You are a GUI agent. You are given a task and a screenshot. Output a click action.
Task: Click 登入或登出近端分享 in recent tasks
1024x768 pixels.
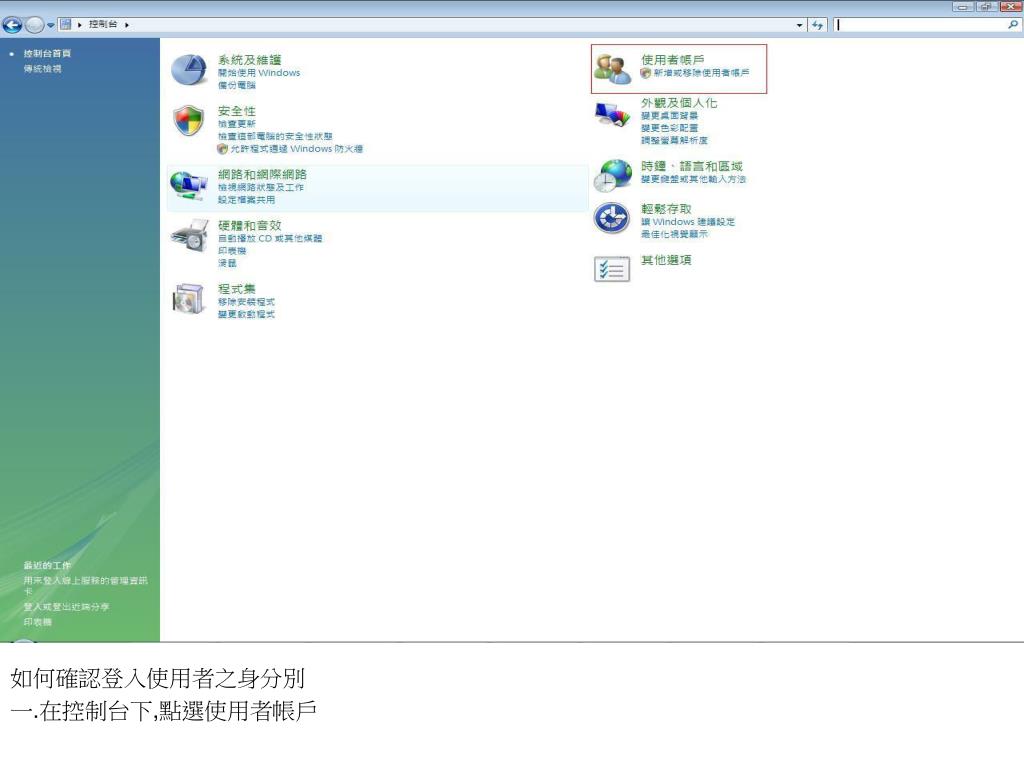pyautogui.click(x=66, y=607)
